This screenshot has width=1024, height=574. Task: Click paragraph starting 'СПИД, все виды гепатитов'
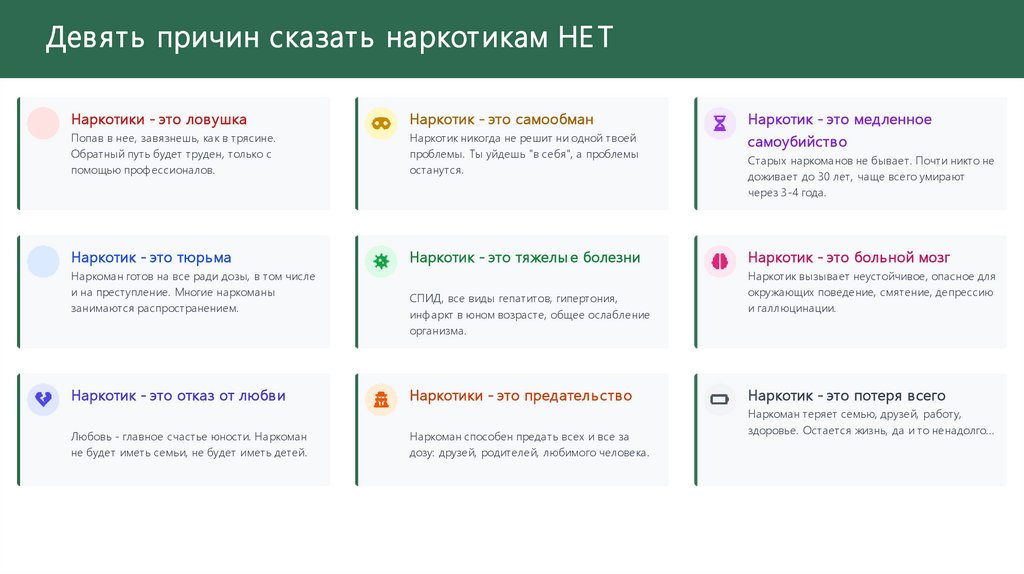click(x=530, y=314)
